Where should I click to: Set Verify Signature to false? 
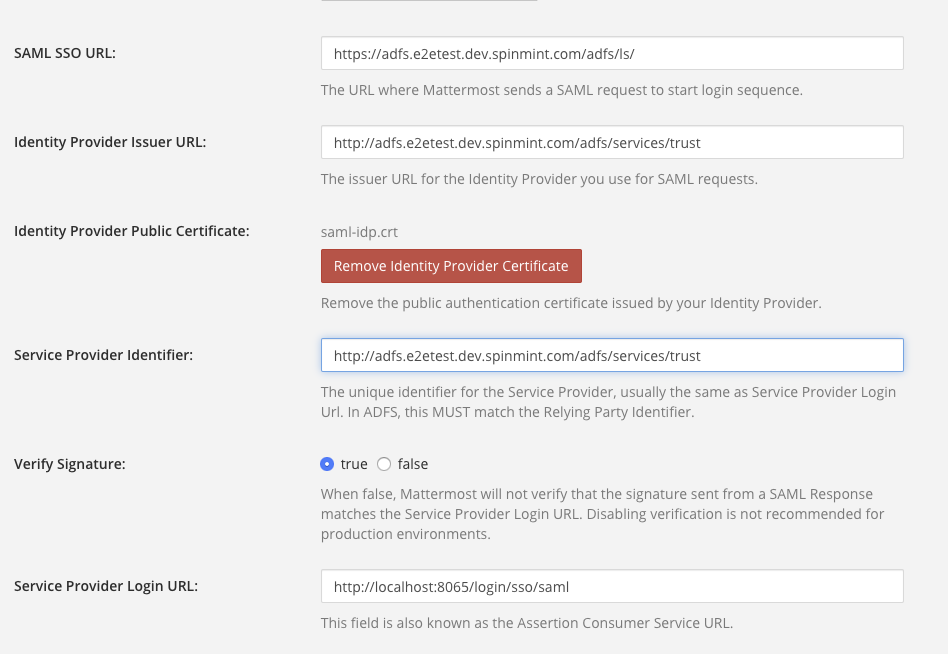point(384,464)
